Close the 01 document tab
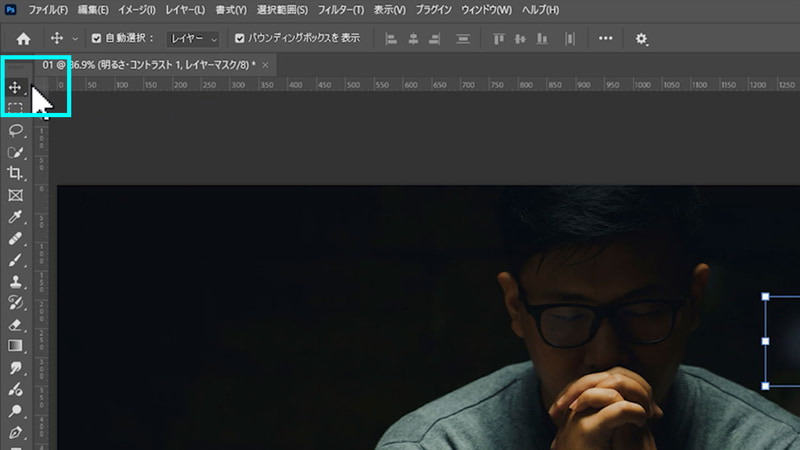Screen dimensions: 800x450 [265, 65]
